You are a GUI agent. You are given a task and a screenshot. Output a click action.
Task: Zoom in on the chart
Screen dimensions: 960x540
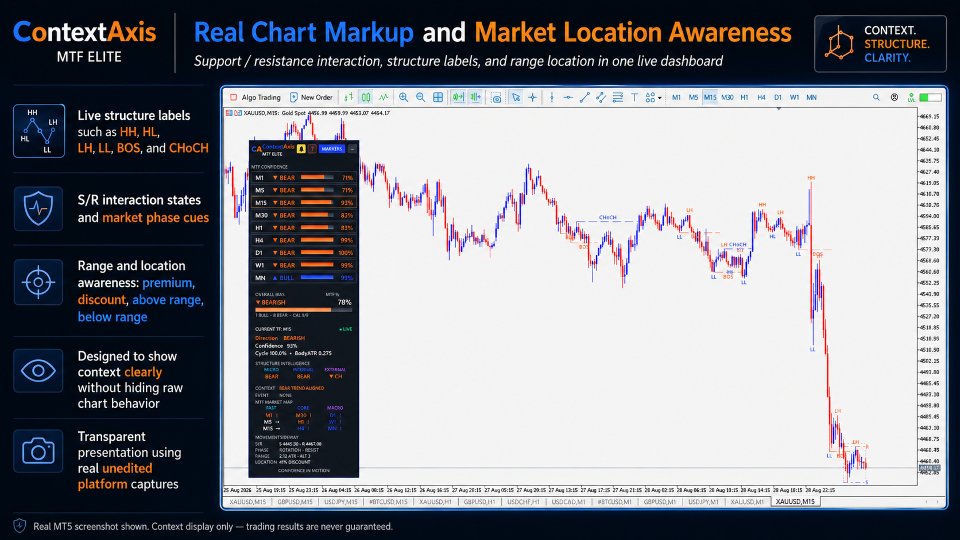[403, 97]
